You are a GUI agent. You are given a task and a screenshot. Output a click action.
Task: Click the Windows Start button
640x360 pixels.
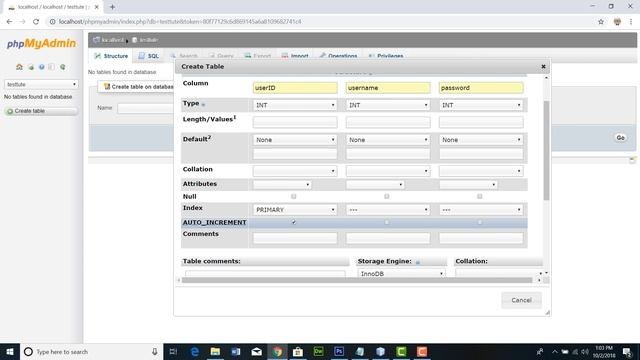(10, 351)
